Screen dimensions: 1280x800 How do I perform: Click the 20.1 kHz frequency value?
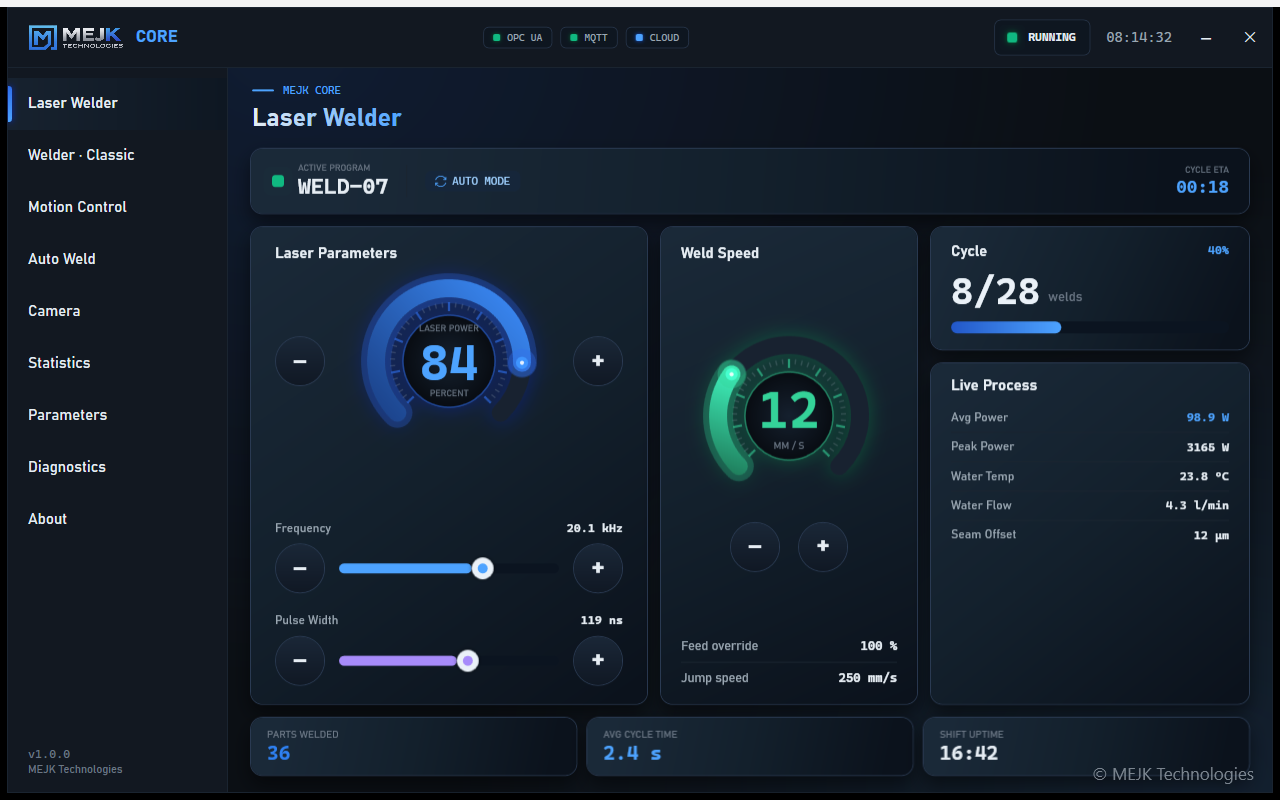click(x=594, y=528)
